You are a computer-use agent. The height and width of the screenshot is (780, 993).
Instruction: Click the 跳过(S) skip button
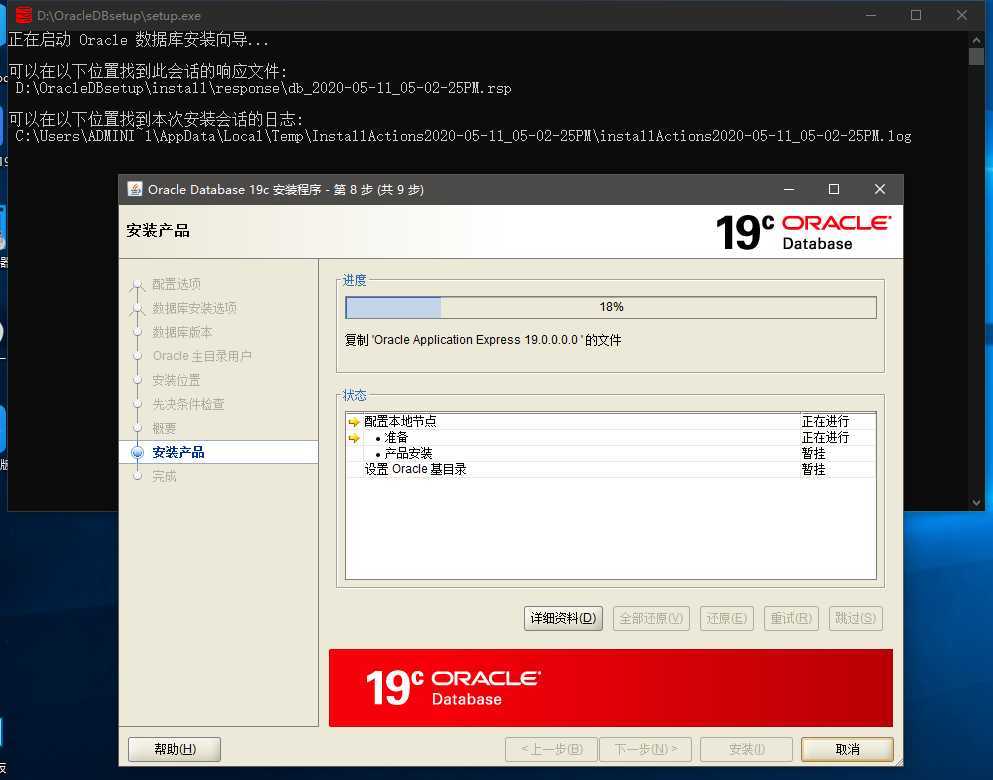tap(856, 618)
